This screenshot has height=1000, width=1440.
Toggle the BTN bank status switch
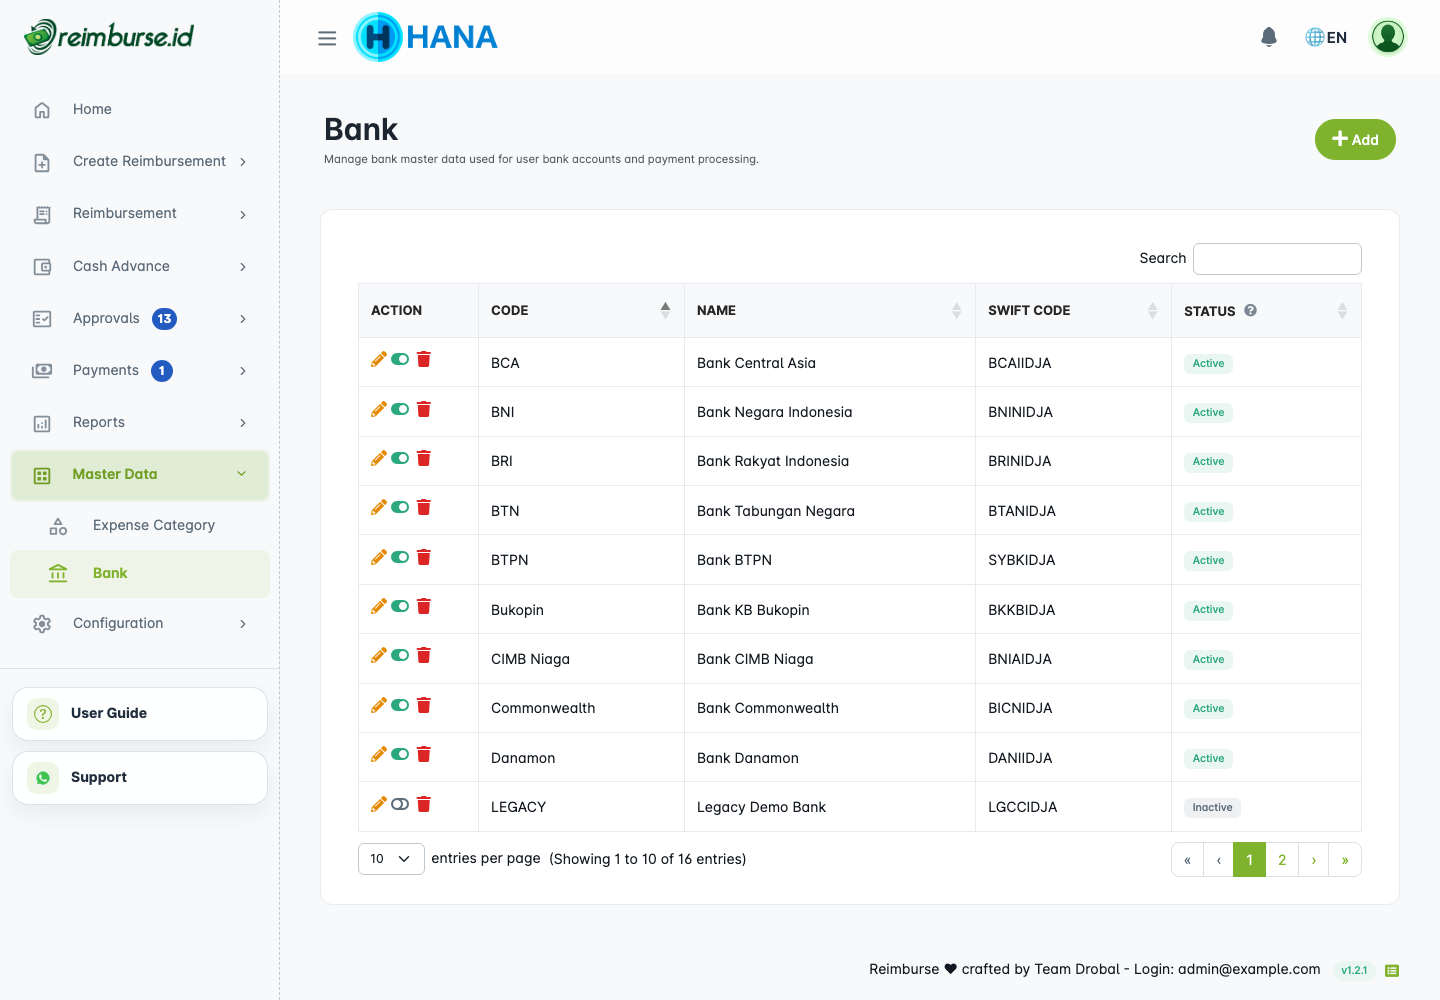[x=400, y=507]
